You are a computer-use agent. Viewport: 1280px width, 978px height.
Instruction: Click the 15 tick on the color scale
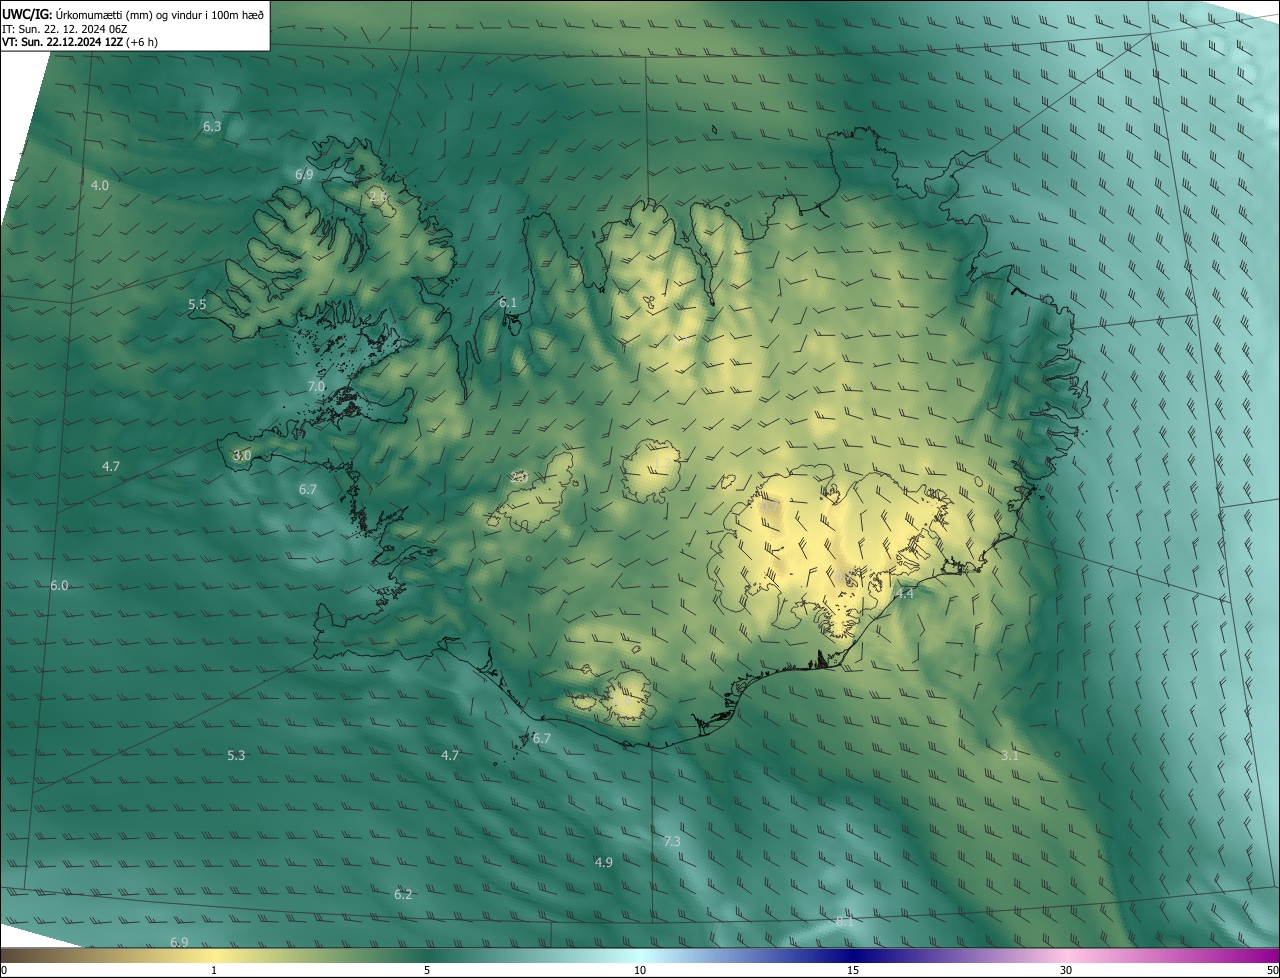853,971
